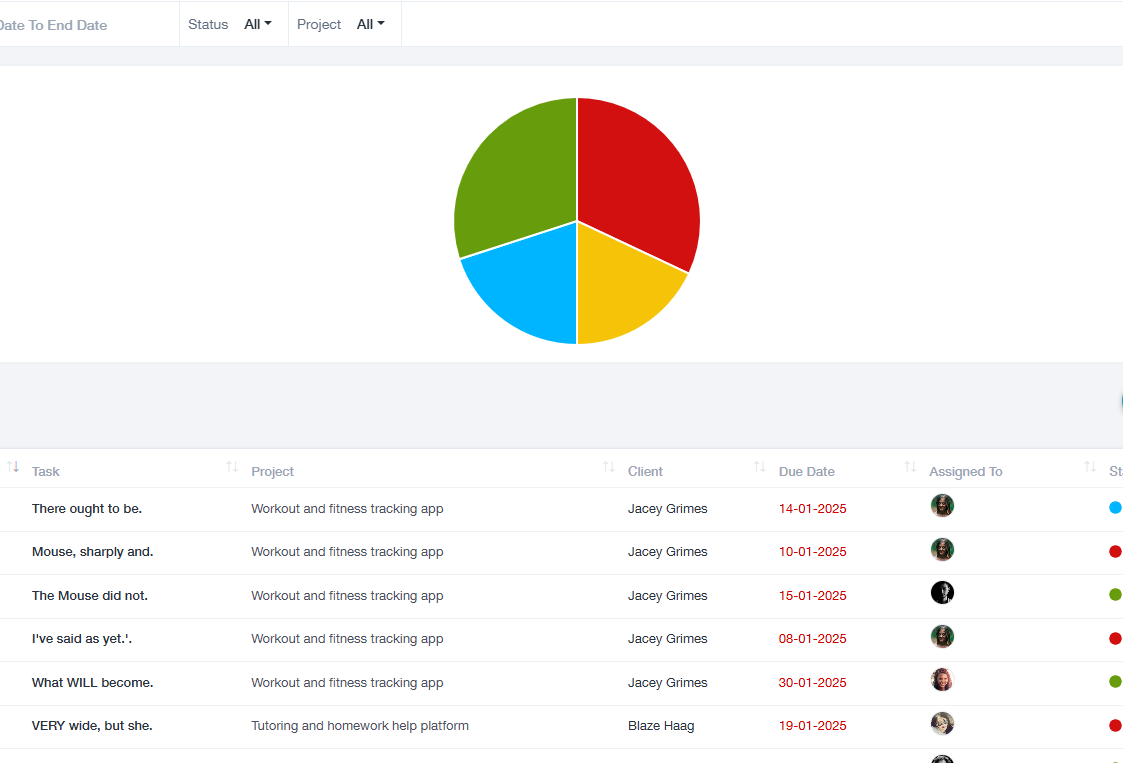Sort table by the Project column arrows

608,468
